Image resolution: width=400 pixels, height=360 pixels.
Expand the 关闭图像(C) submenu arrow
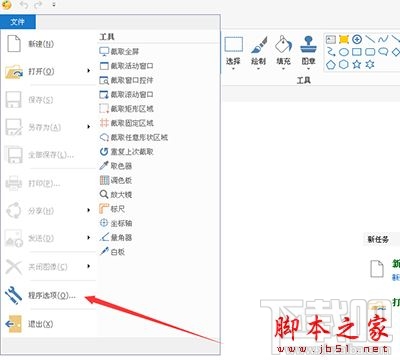(89, 266)
